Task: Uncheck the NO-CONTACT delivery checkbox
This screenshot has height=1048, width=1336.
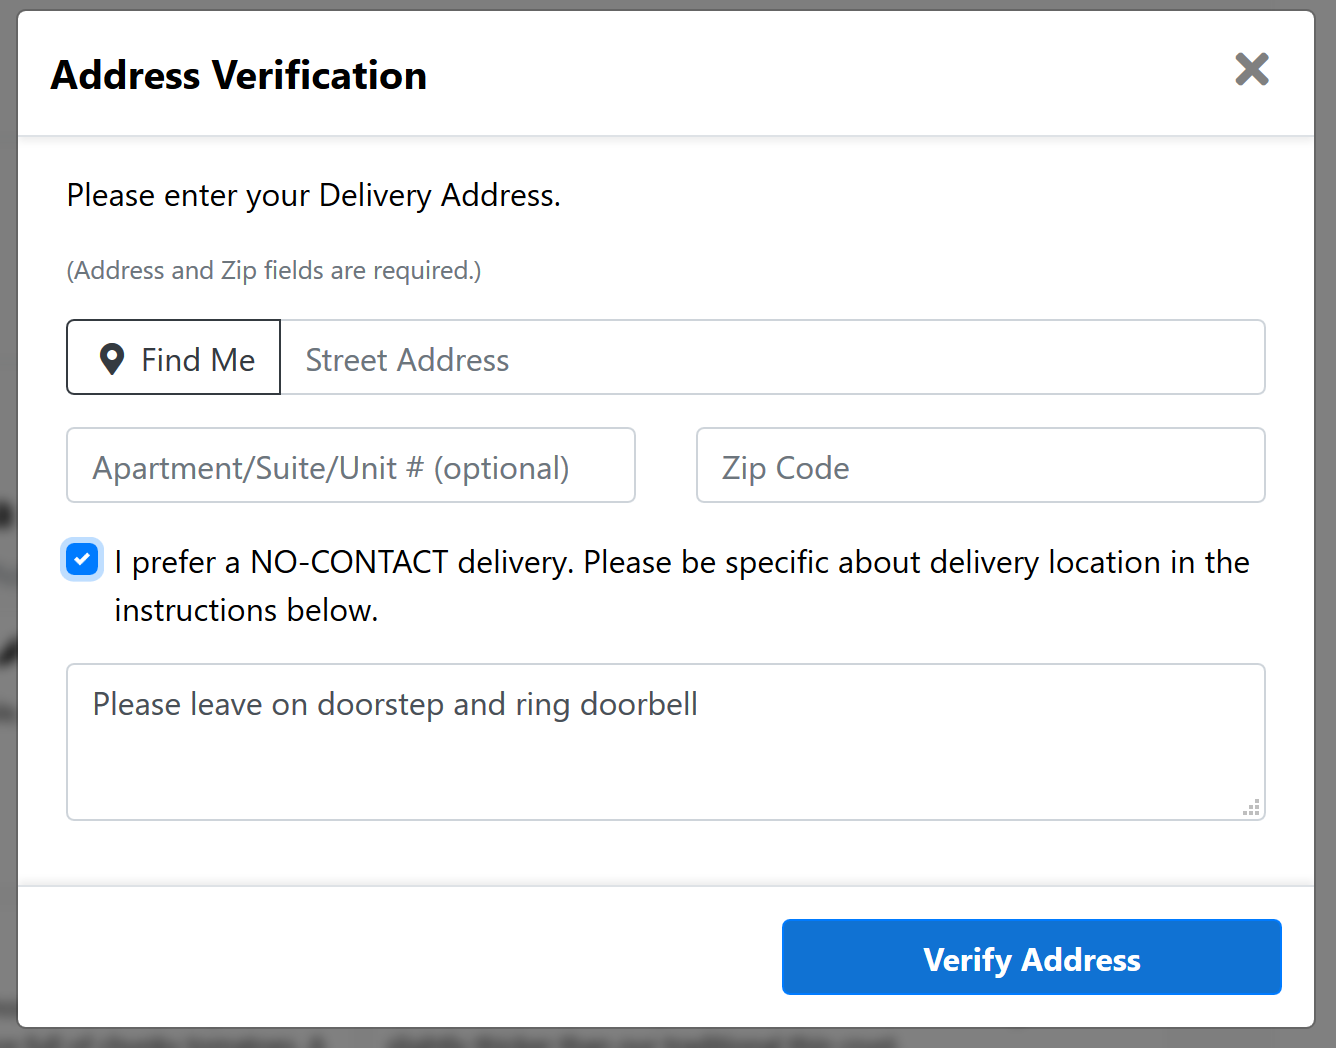Action: pos(82,560)
